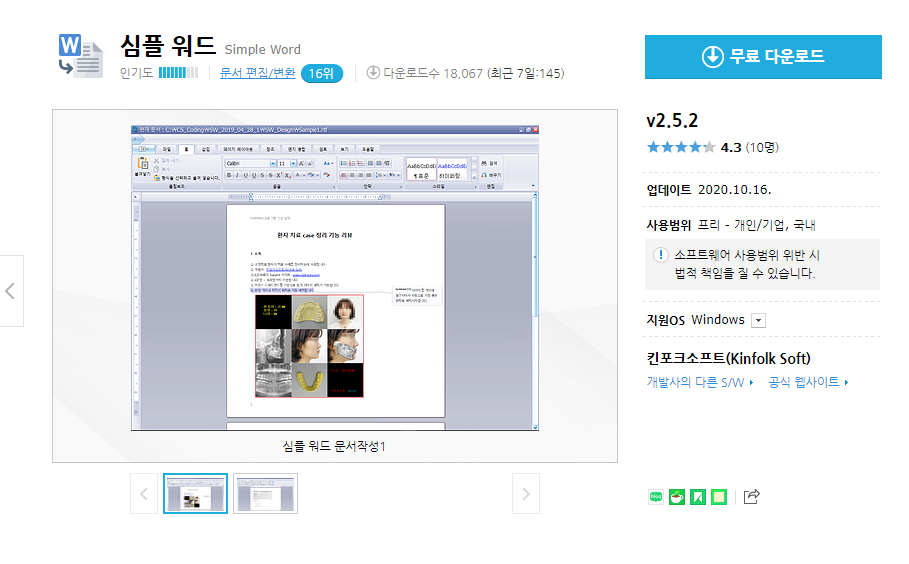Click the star rating icons
Image resolution: width=909 pixels, height=564 pixels.
pos(681,147)
